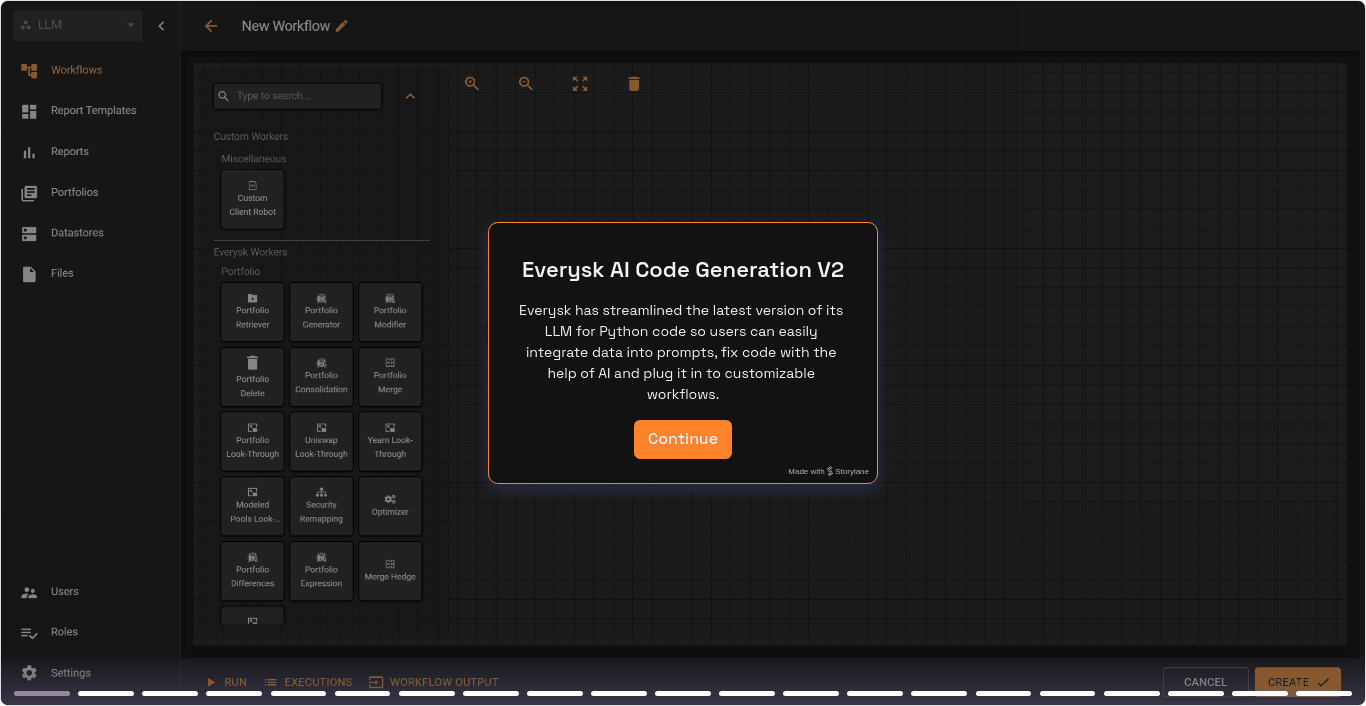Select the Portfolio Expression worker
The image size is (1366, 706).
pos(321,572)
